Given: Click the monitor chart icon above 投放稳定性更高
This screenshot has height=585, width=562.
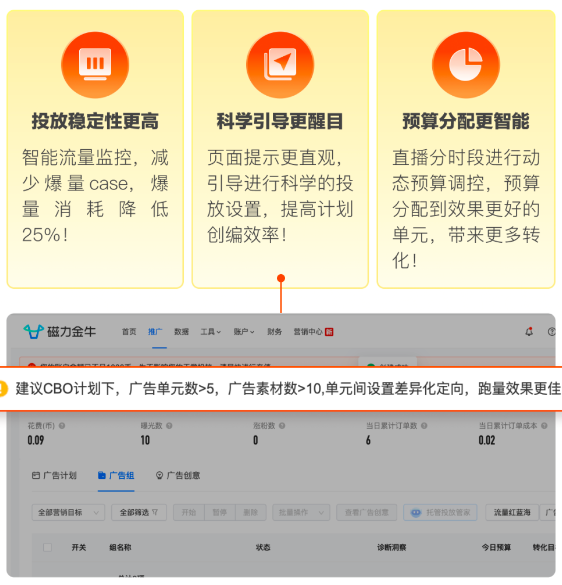Looking at the screenshot, I should [x=95, y=65].
